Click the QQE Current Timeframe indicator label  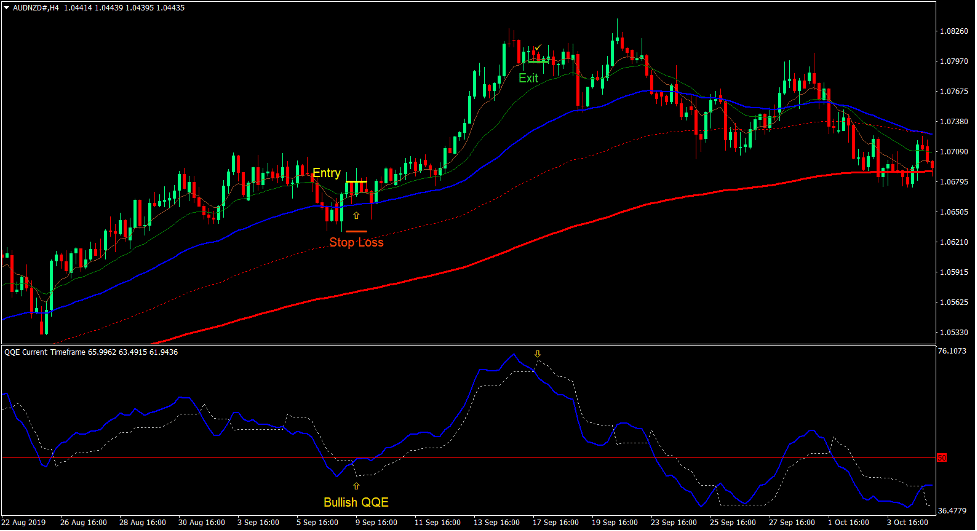(x=58, y=352)
